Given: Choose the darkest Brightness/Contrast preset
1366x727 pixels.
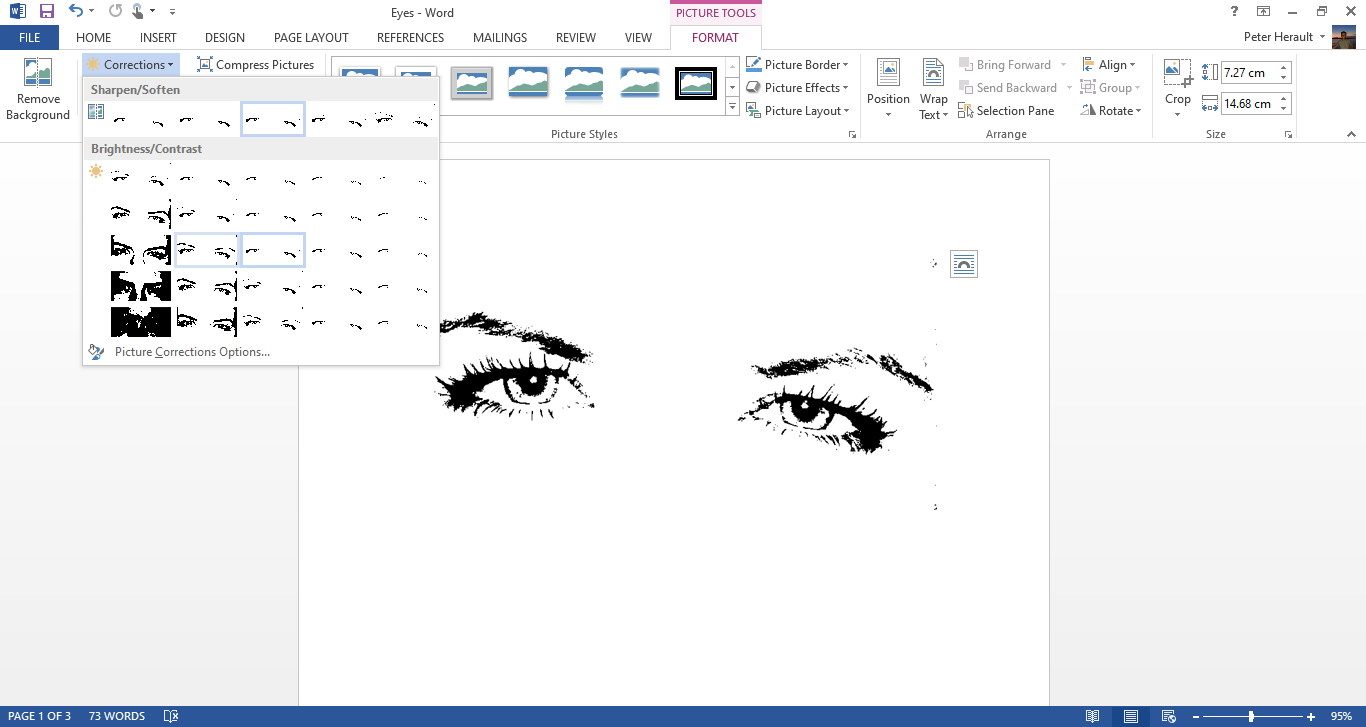Looking at the screenshot, I should [x=140, y=322].
